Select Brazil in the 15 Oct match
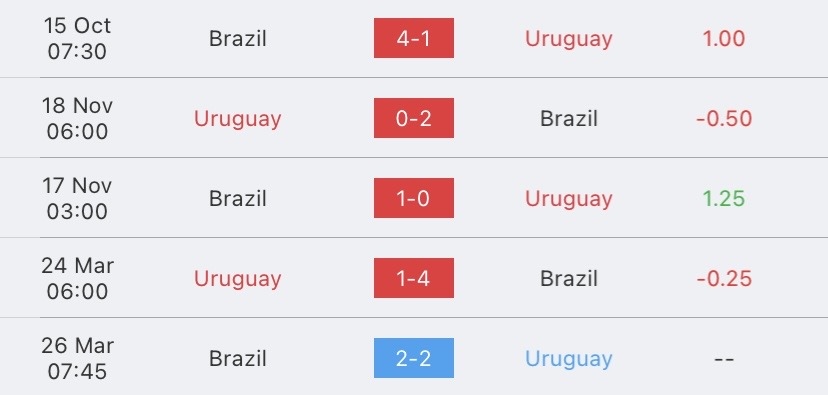The height and width of the screenshot is (395, 828). pyautogui.click(x=238, y=39)
